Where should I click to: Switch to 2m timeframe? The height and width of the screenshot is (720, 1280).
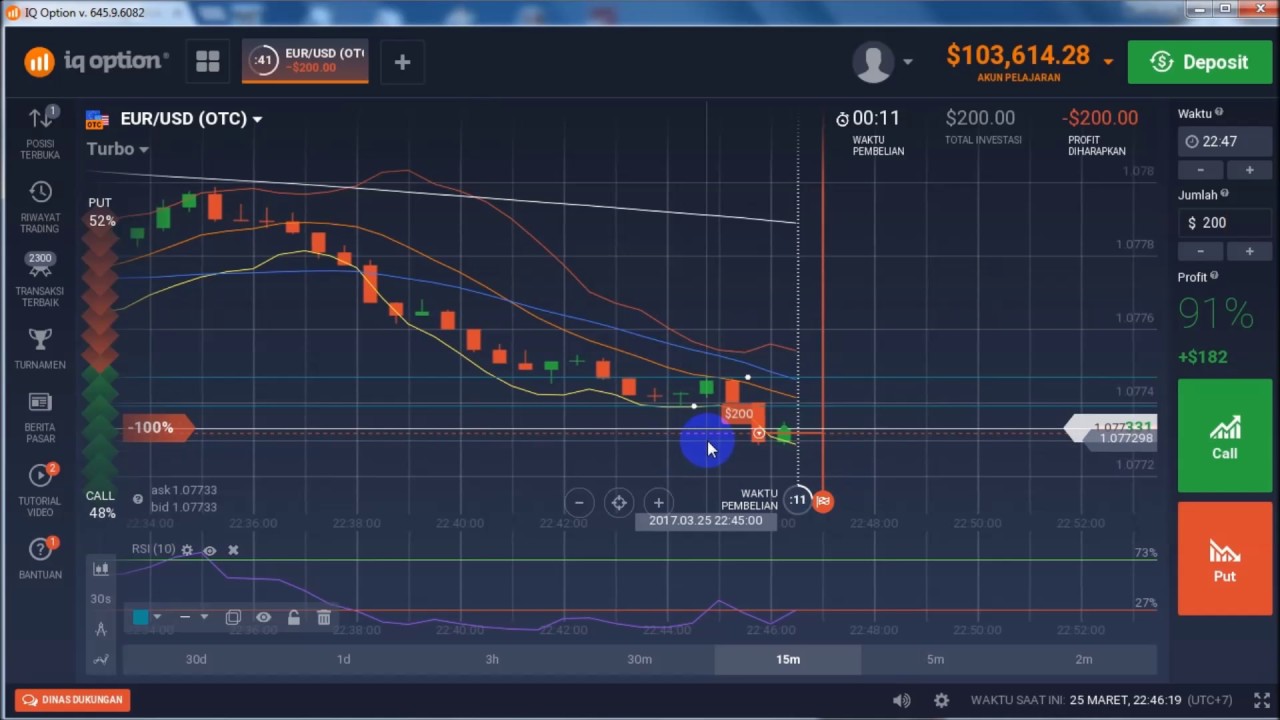pos(1084,659)
